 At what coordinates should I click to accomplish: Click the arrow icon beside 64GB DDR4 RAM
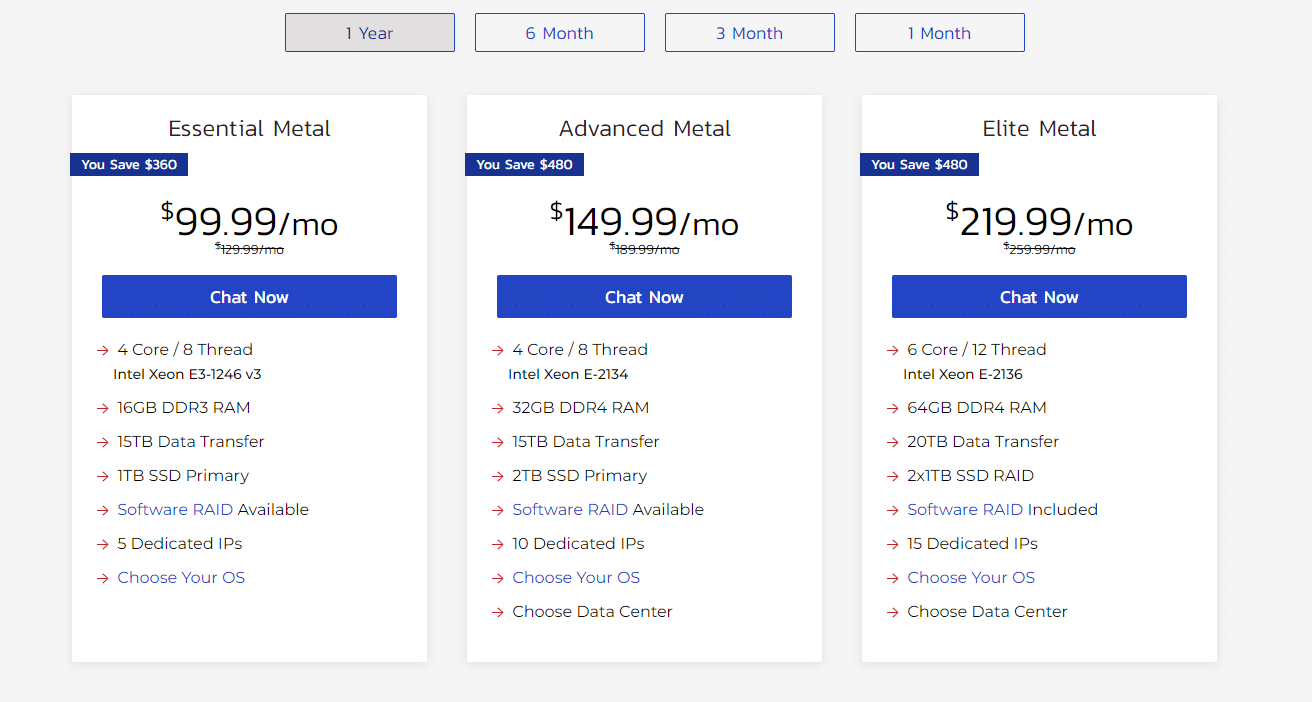tap(892, 408)
